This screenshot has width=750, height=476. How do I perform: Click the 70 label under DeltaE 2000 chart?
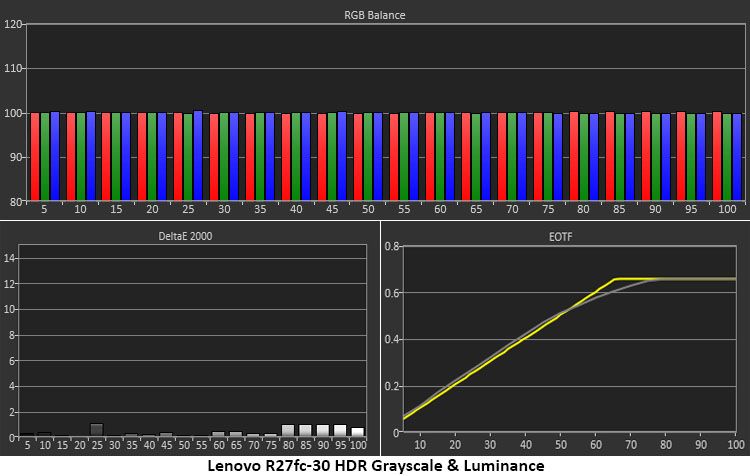pos(254,445)
